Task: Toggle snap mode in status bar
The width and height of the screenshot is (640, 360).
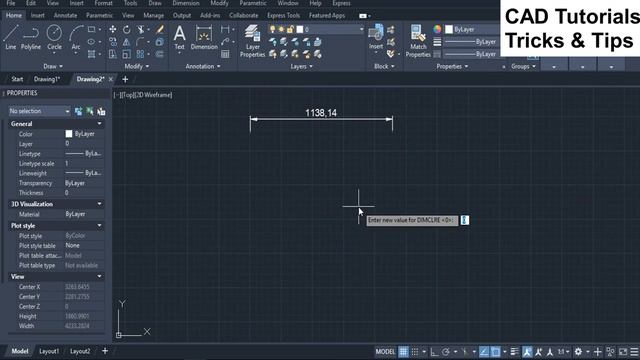Action: (x=415, y=351)
